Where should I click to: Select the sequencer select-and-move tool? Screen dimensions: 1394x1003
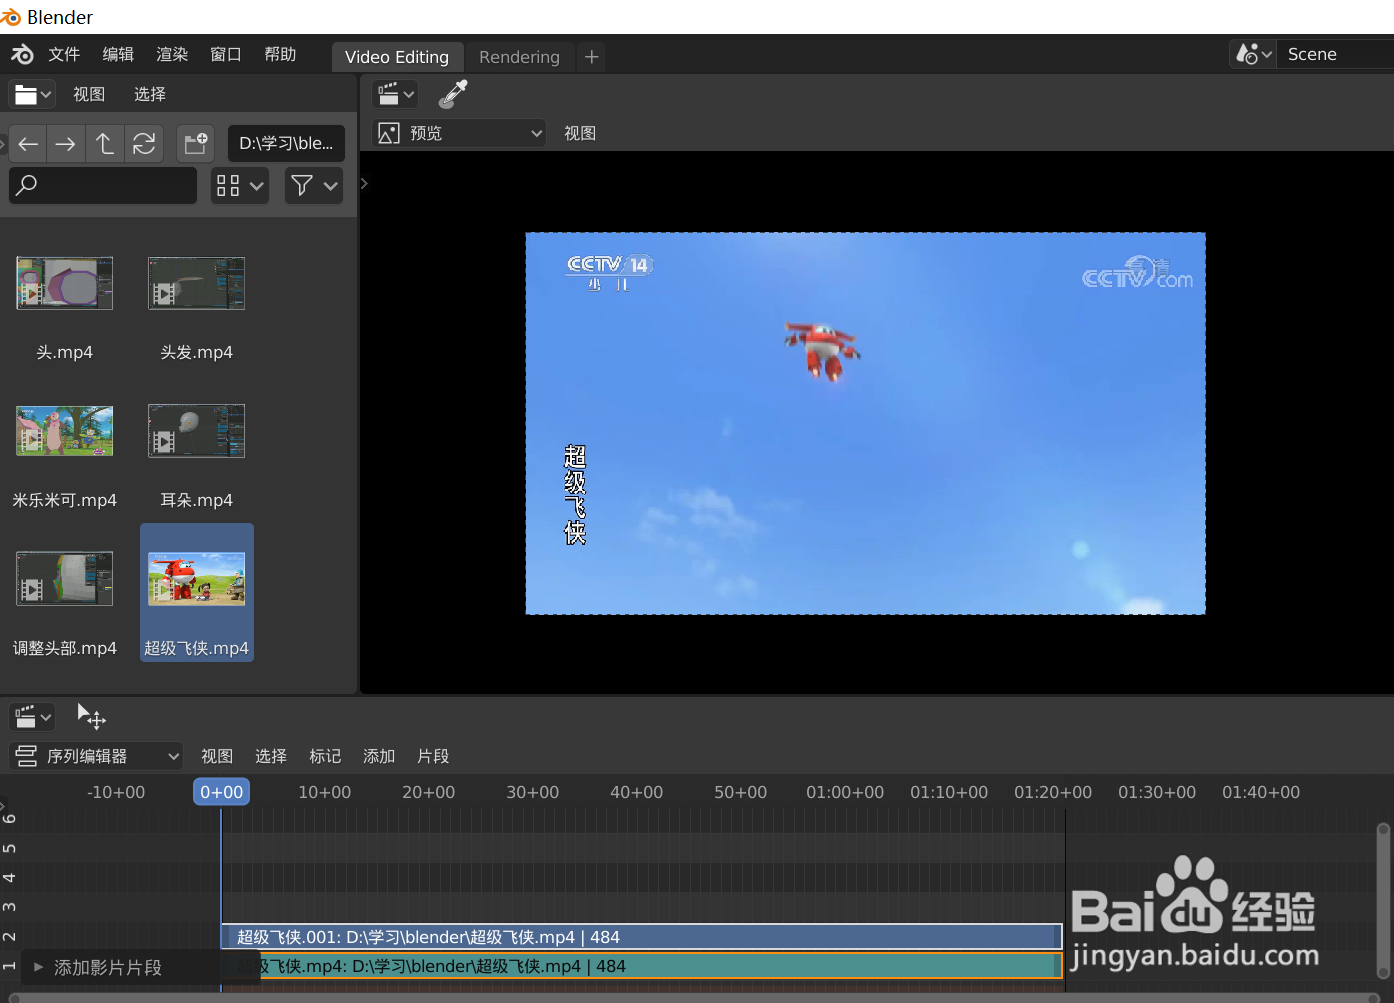pos(91,716)
